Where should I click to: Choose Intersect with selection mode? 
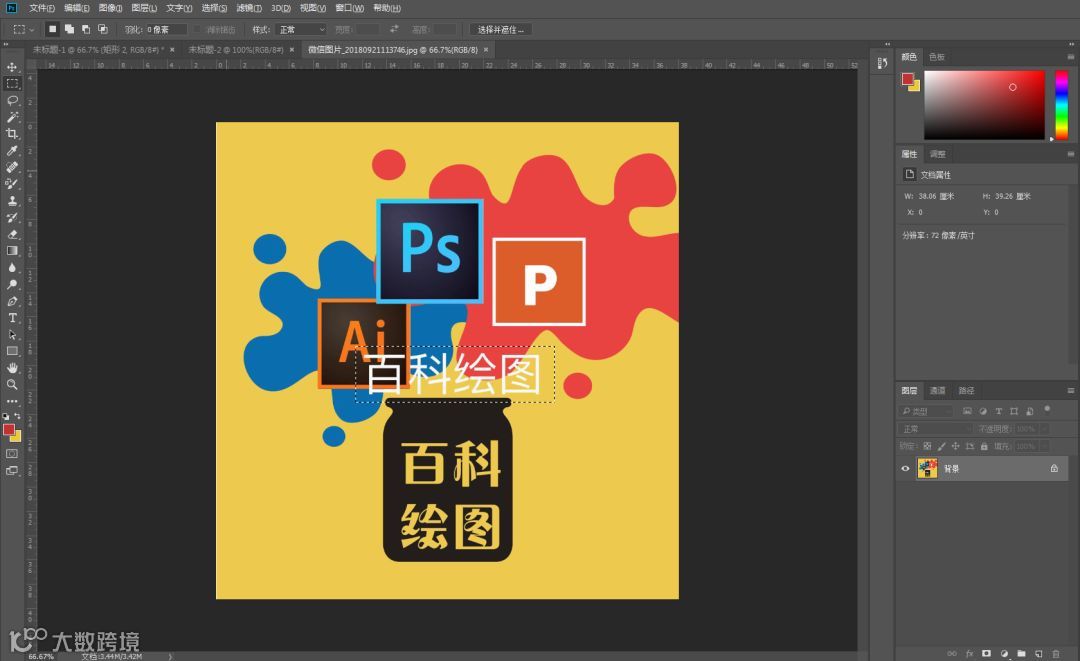click(x=103, y=29)
